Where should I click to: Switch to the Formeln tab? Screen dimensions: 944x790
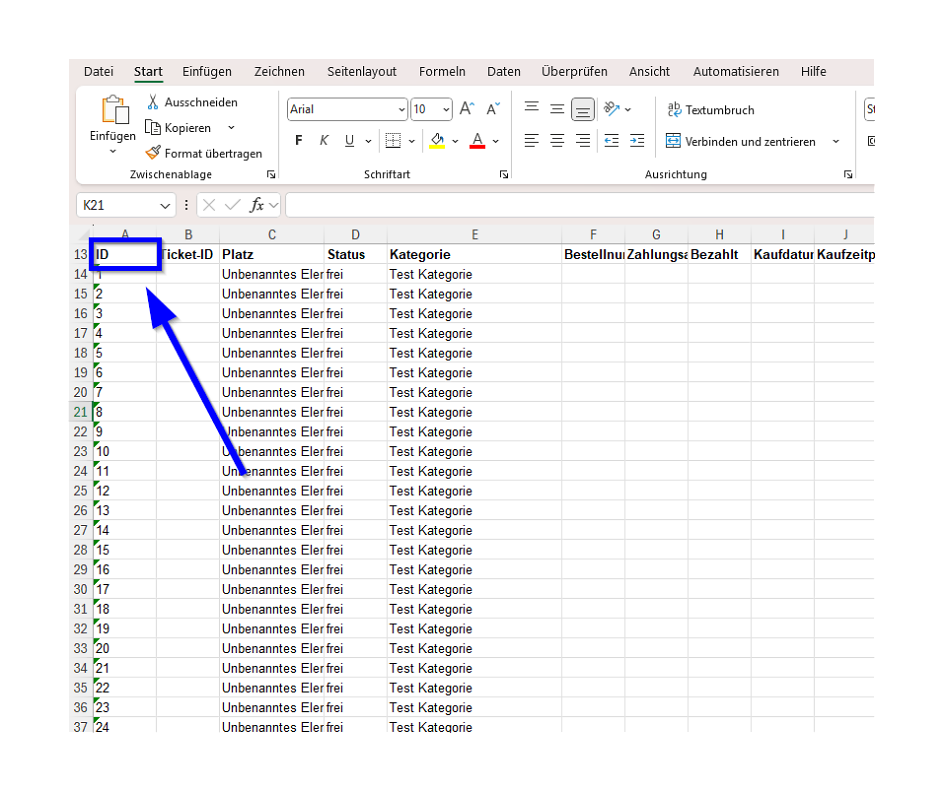pos(442,72)
